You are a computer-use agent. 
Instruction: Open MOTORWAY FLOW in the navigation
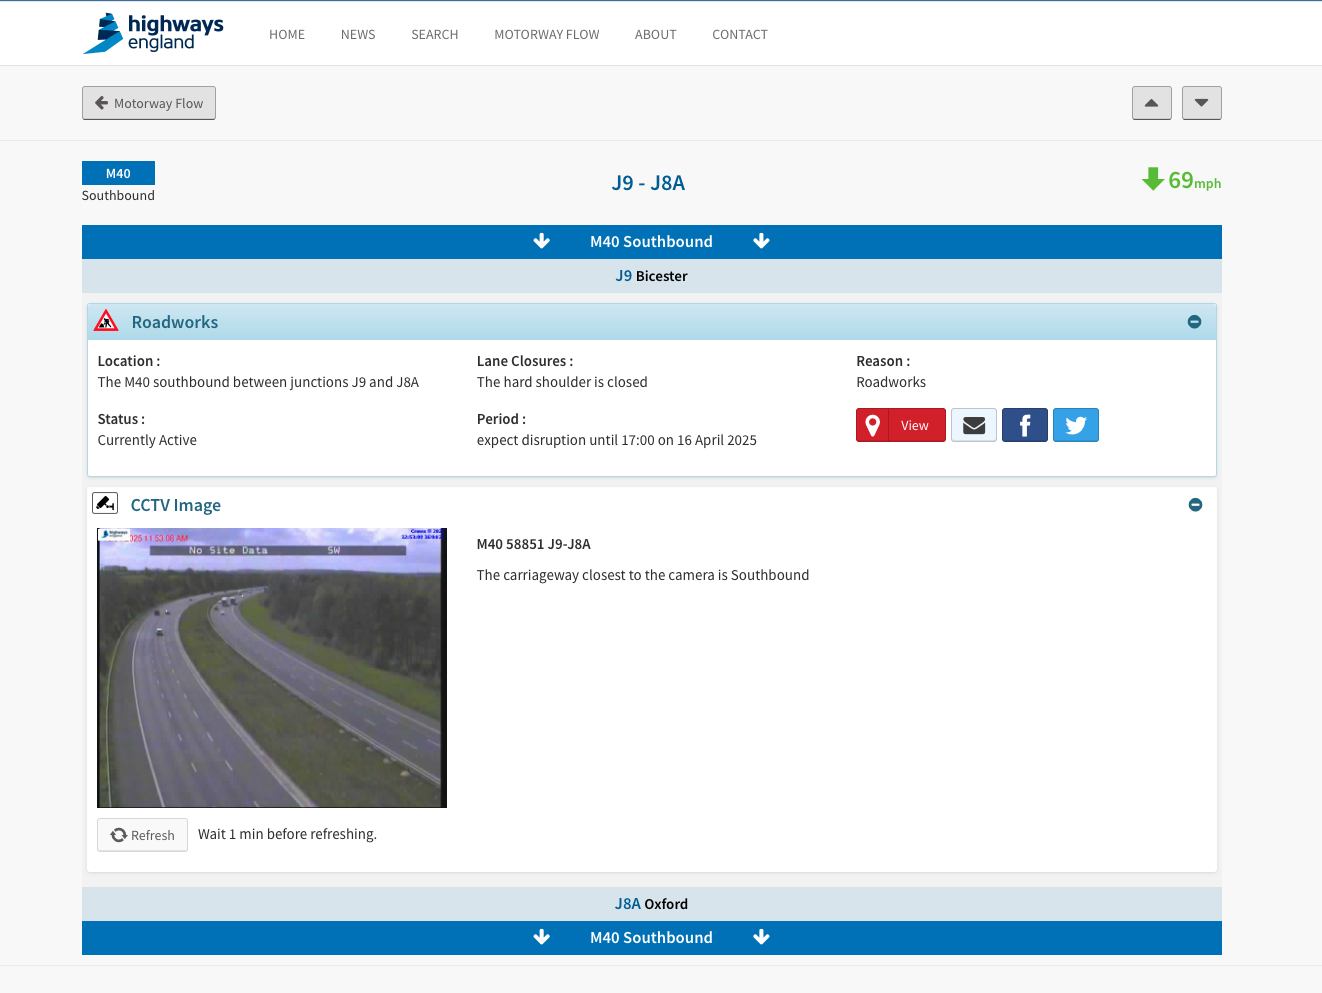click(547, 34)
